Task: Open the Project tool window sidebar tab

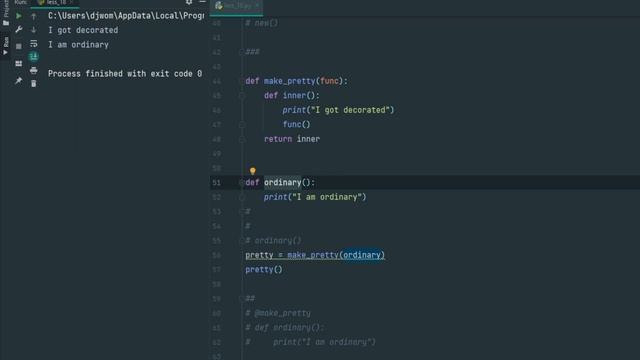Action: [5, 13]
